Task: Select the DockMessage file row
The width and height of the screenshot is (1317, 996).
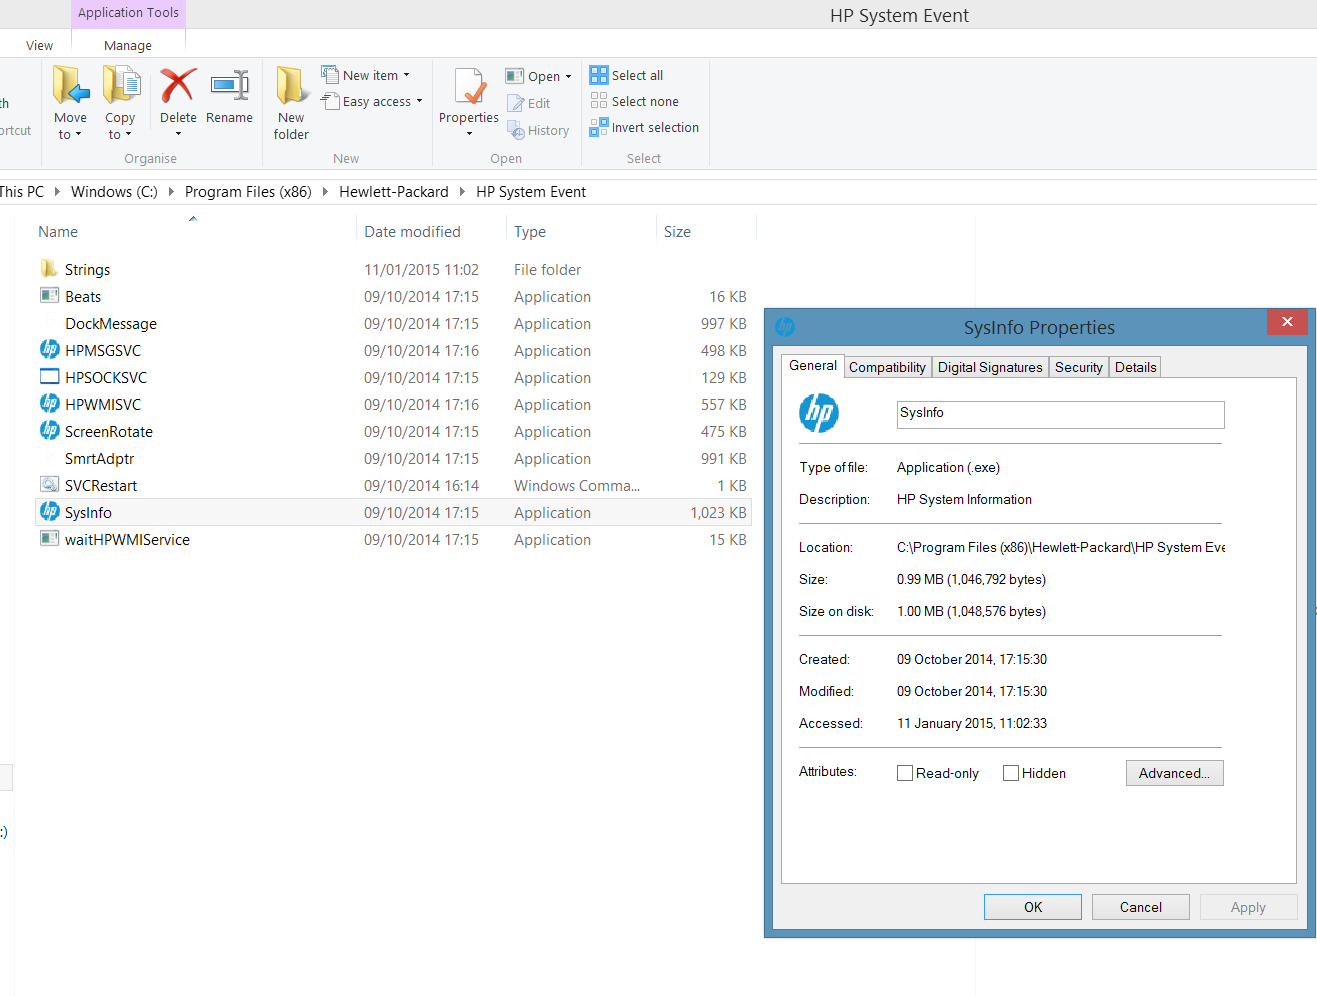Action: pyautogui.click(x=393, y=323)
